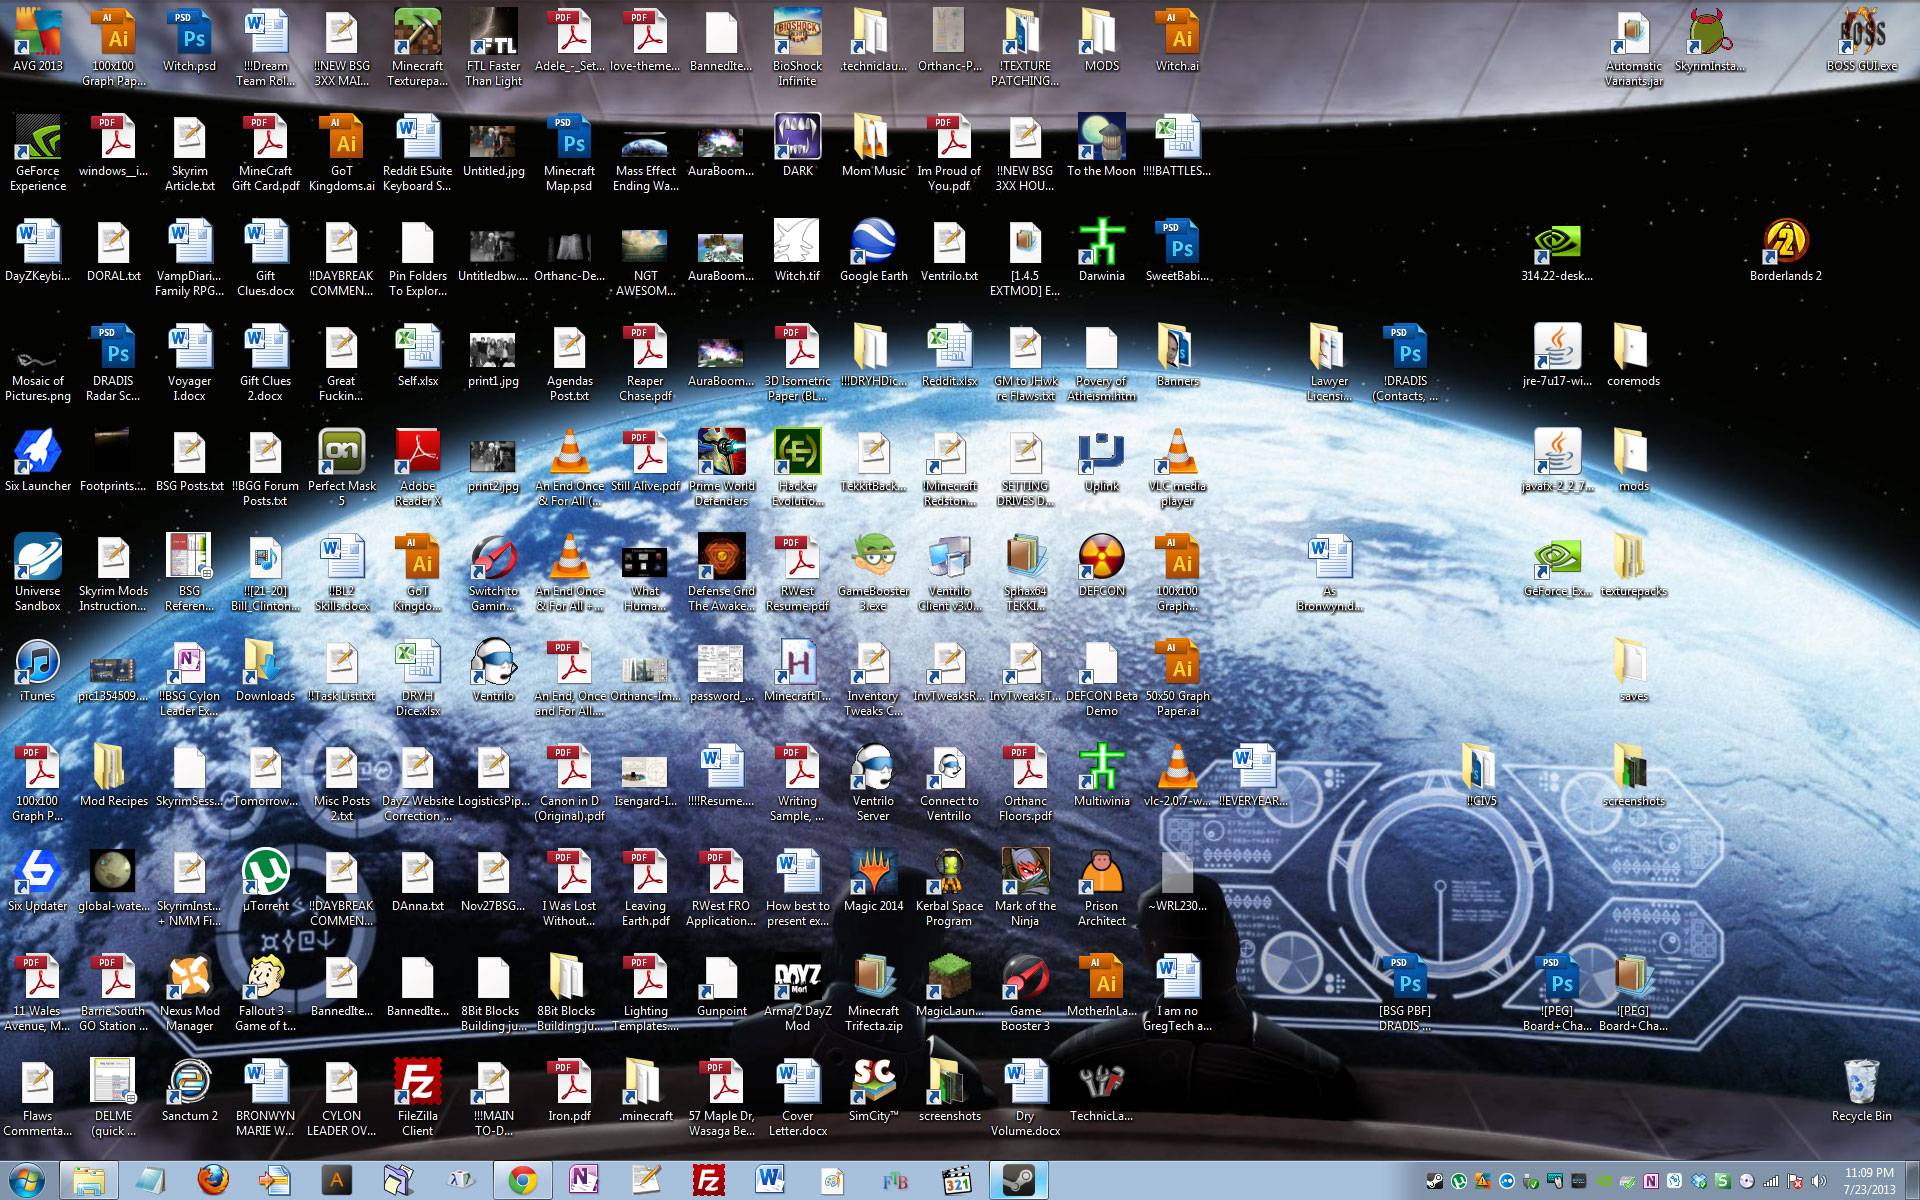
Task: Launch SimCity desktop shortcut
Action: tap(873, 1090)
